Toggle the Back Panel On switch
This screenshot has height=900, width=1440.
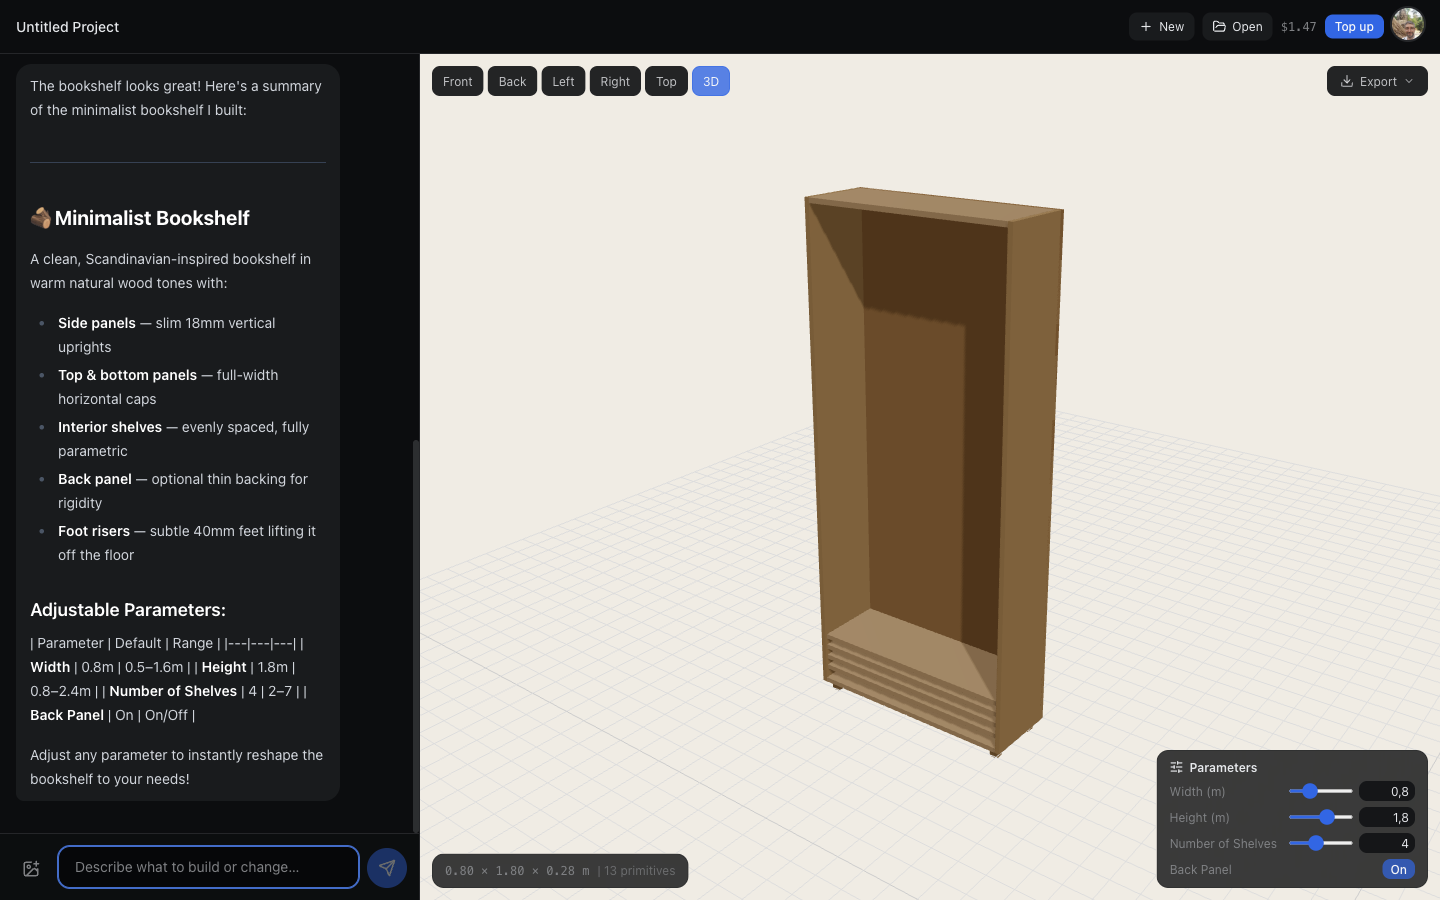click(1397, 869)
